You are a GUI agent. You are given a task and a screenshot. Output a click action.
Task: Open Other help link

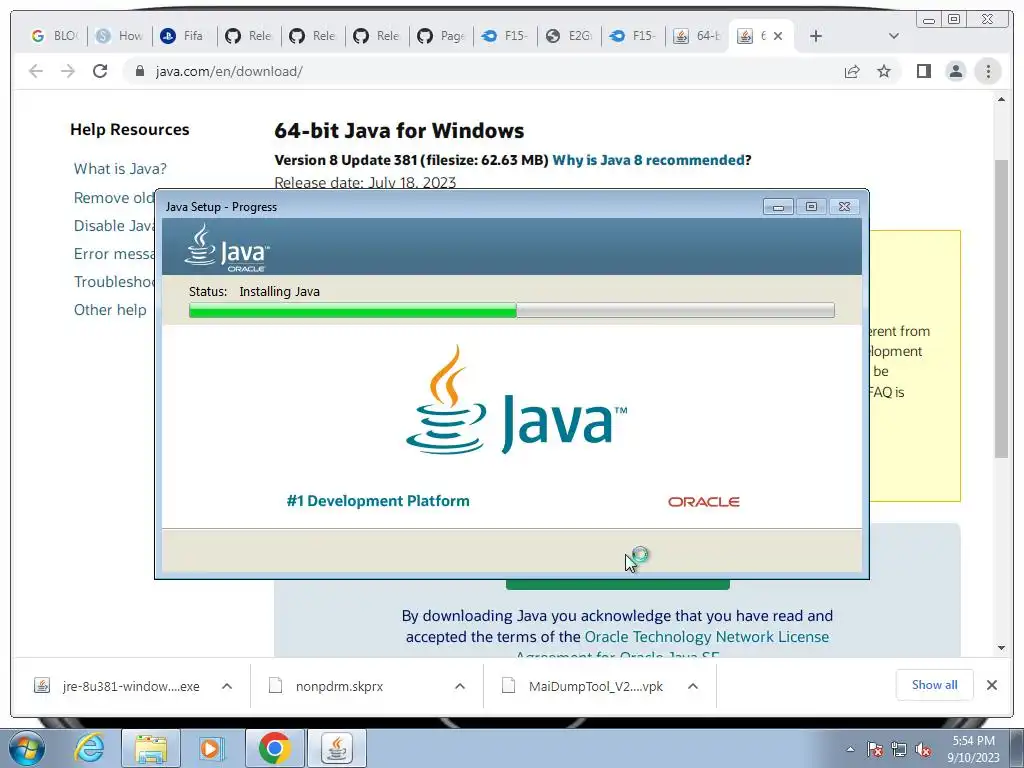110,310
